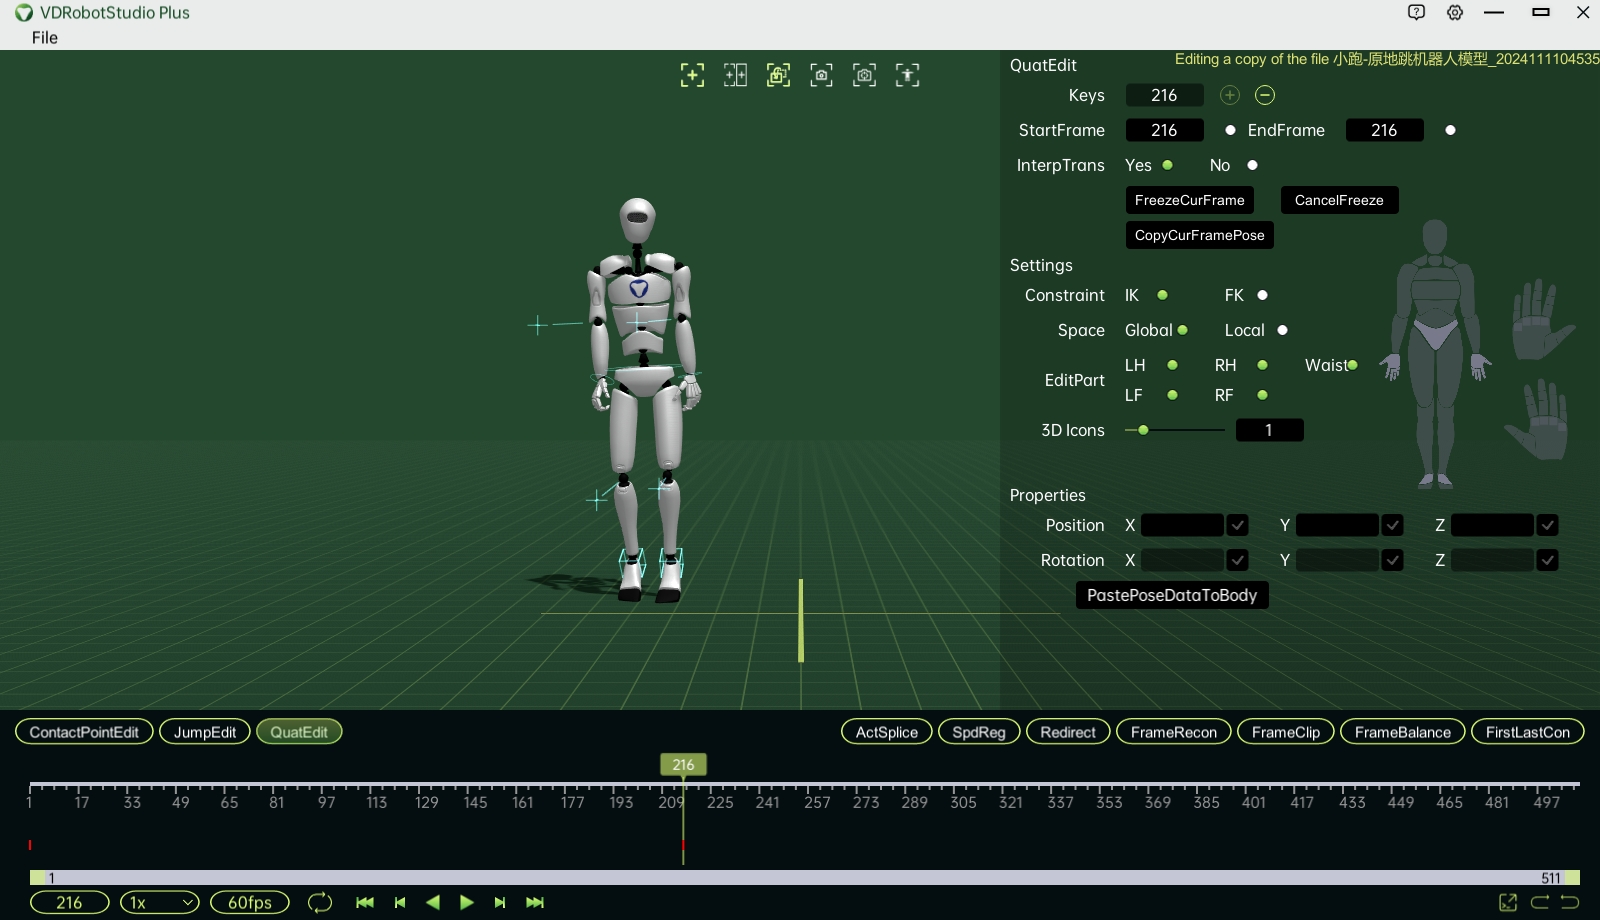Set InterpTrans to No
Viewport: 1600px width, 920px height.
1252,165
